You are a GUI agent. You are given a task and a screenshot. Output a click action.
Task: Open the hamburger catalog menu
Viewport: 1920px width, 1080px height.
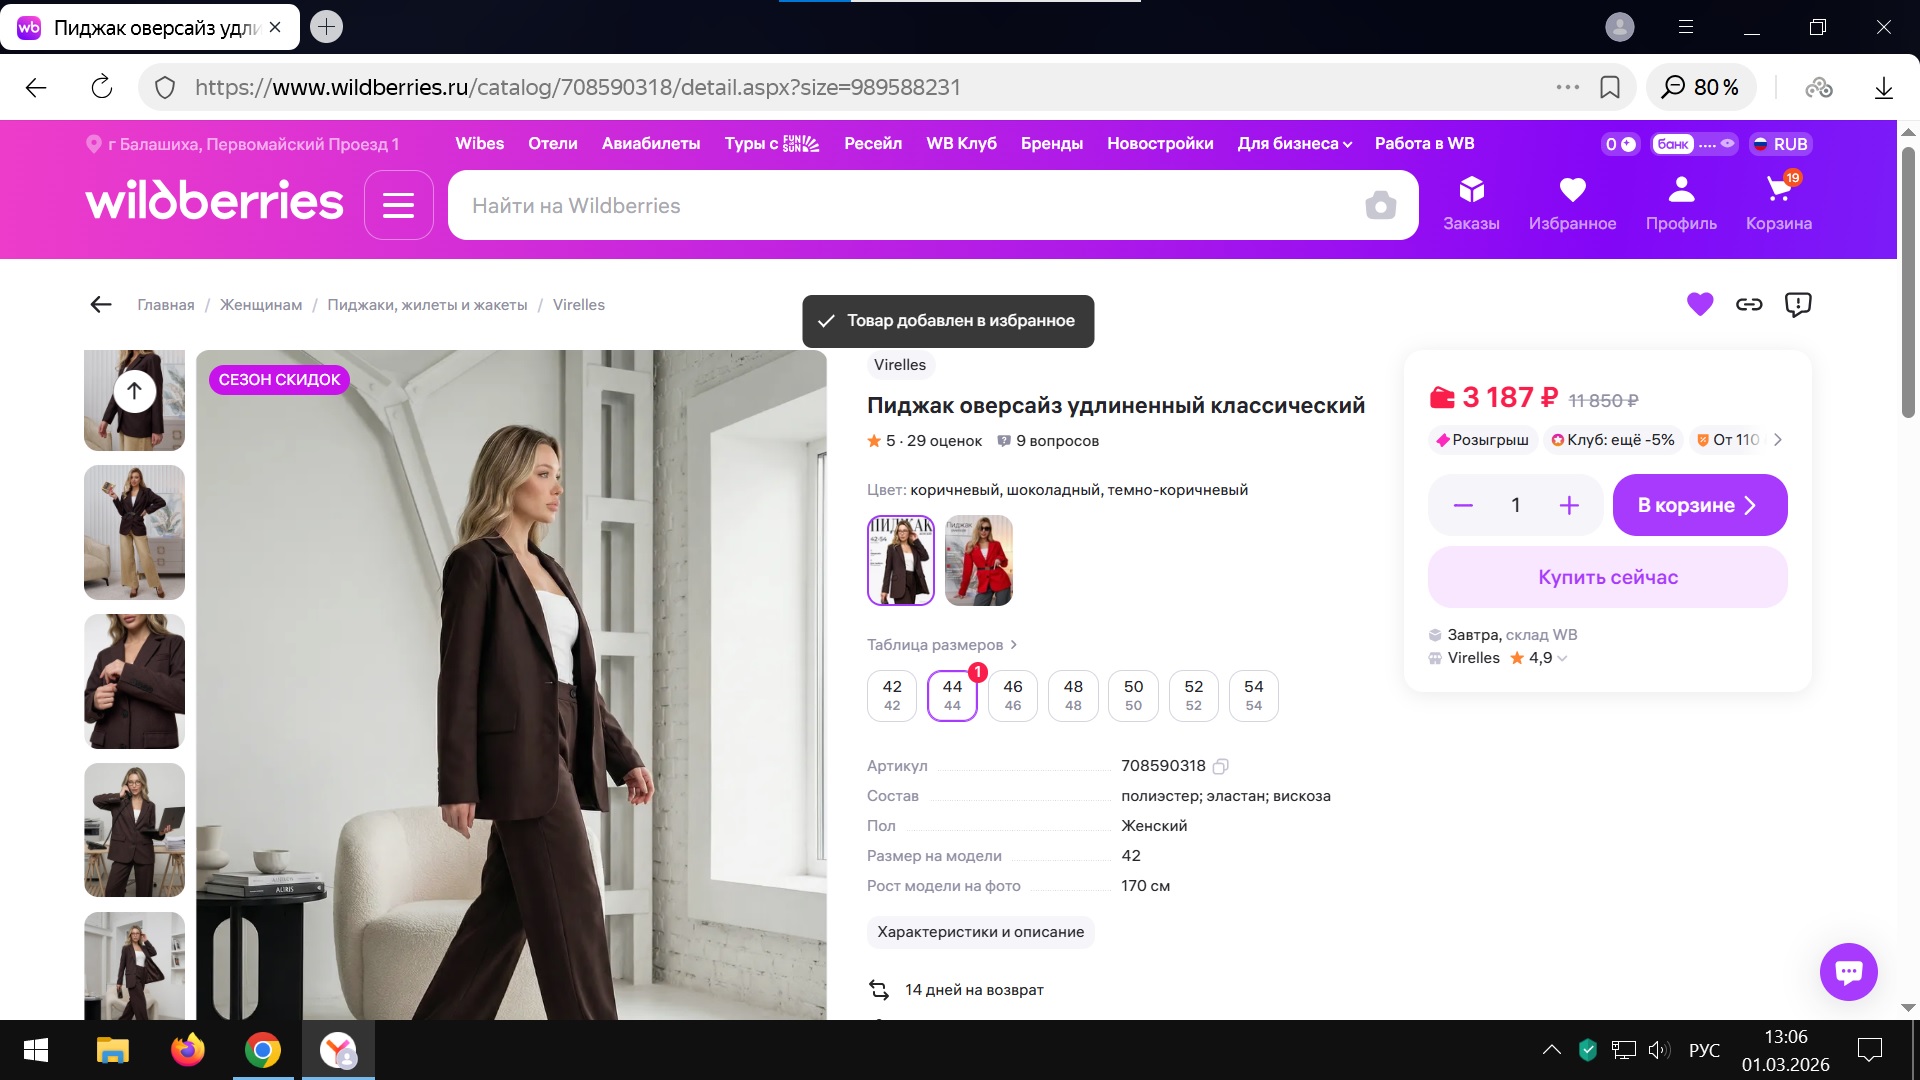pyautogui.click(x=398, y=205)
